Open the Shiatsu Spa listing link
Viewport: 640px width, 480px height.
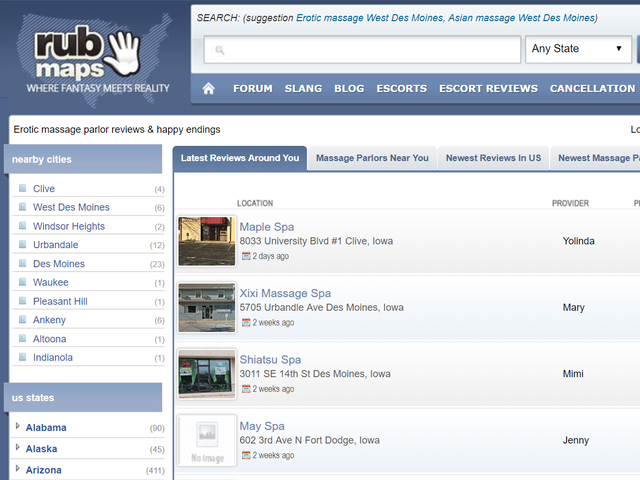[270, 360]
